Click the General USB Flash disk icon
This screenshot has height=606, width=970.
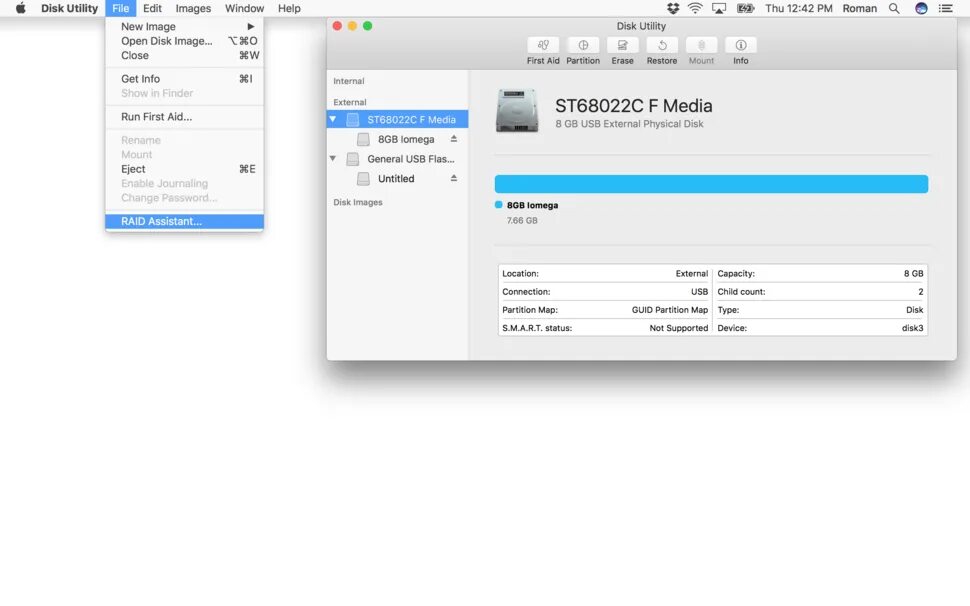tap(353, 159)
